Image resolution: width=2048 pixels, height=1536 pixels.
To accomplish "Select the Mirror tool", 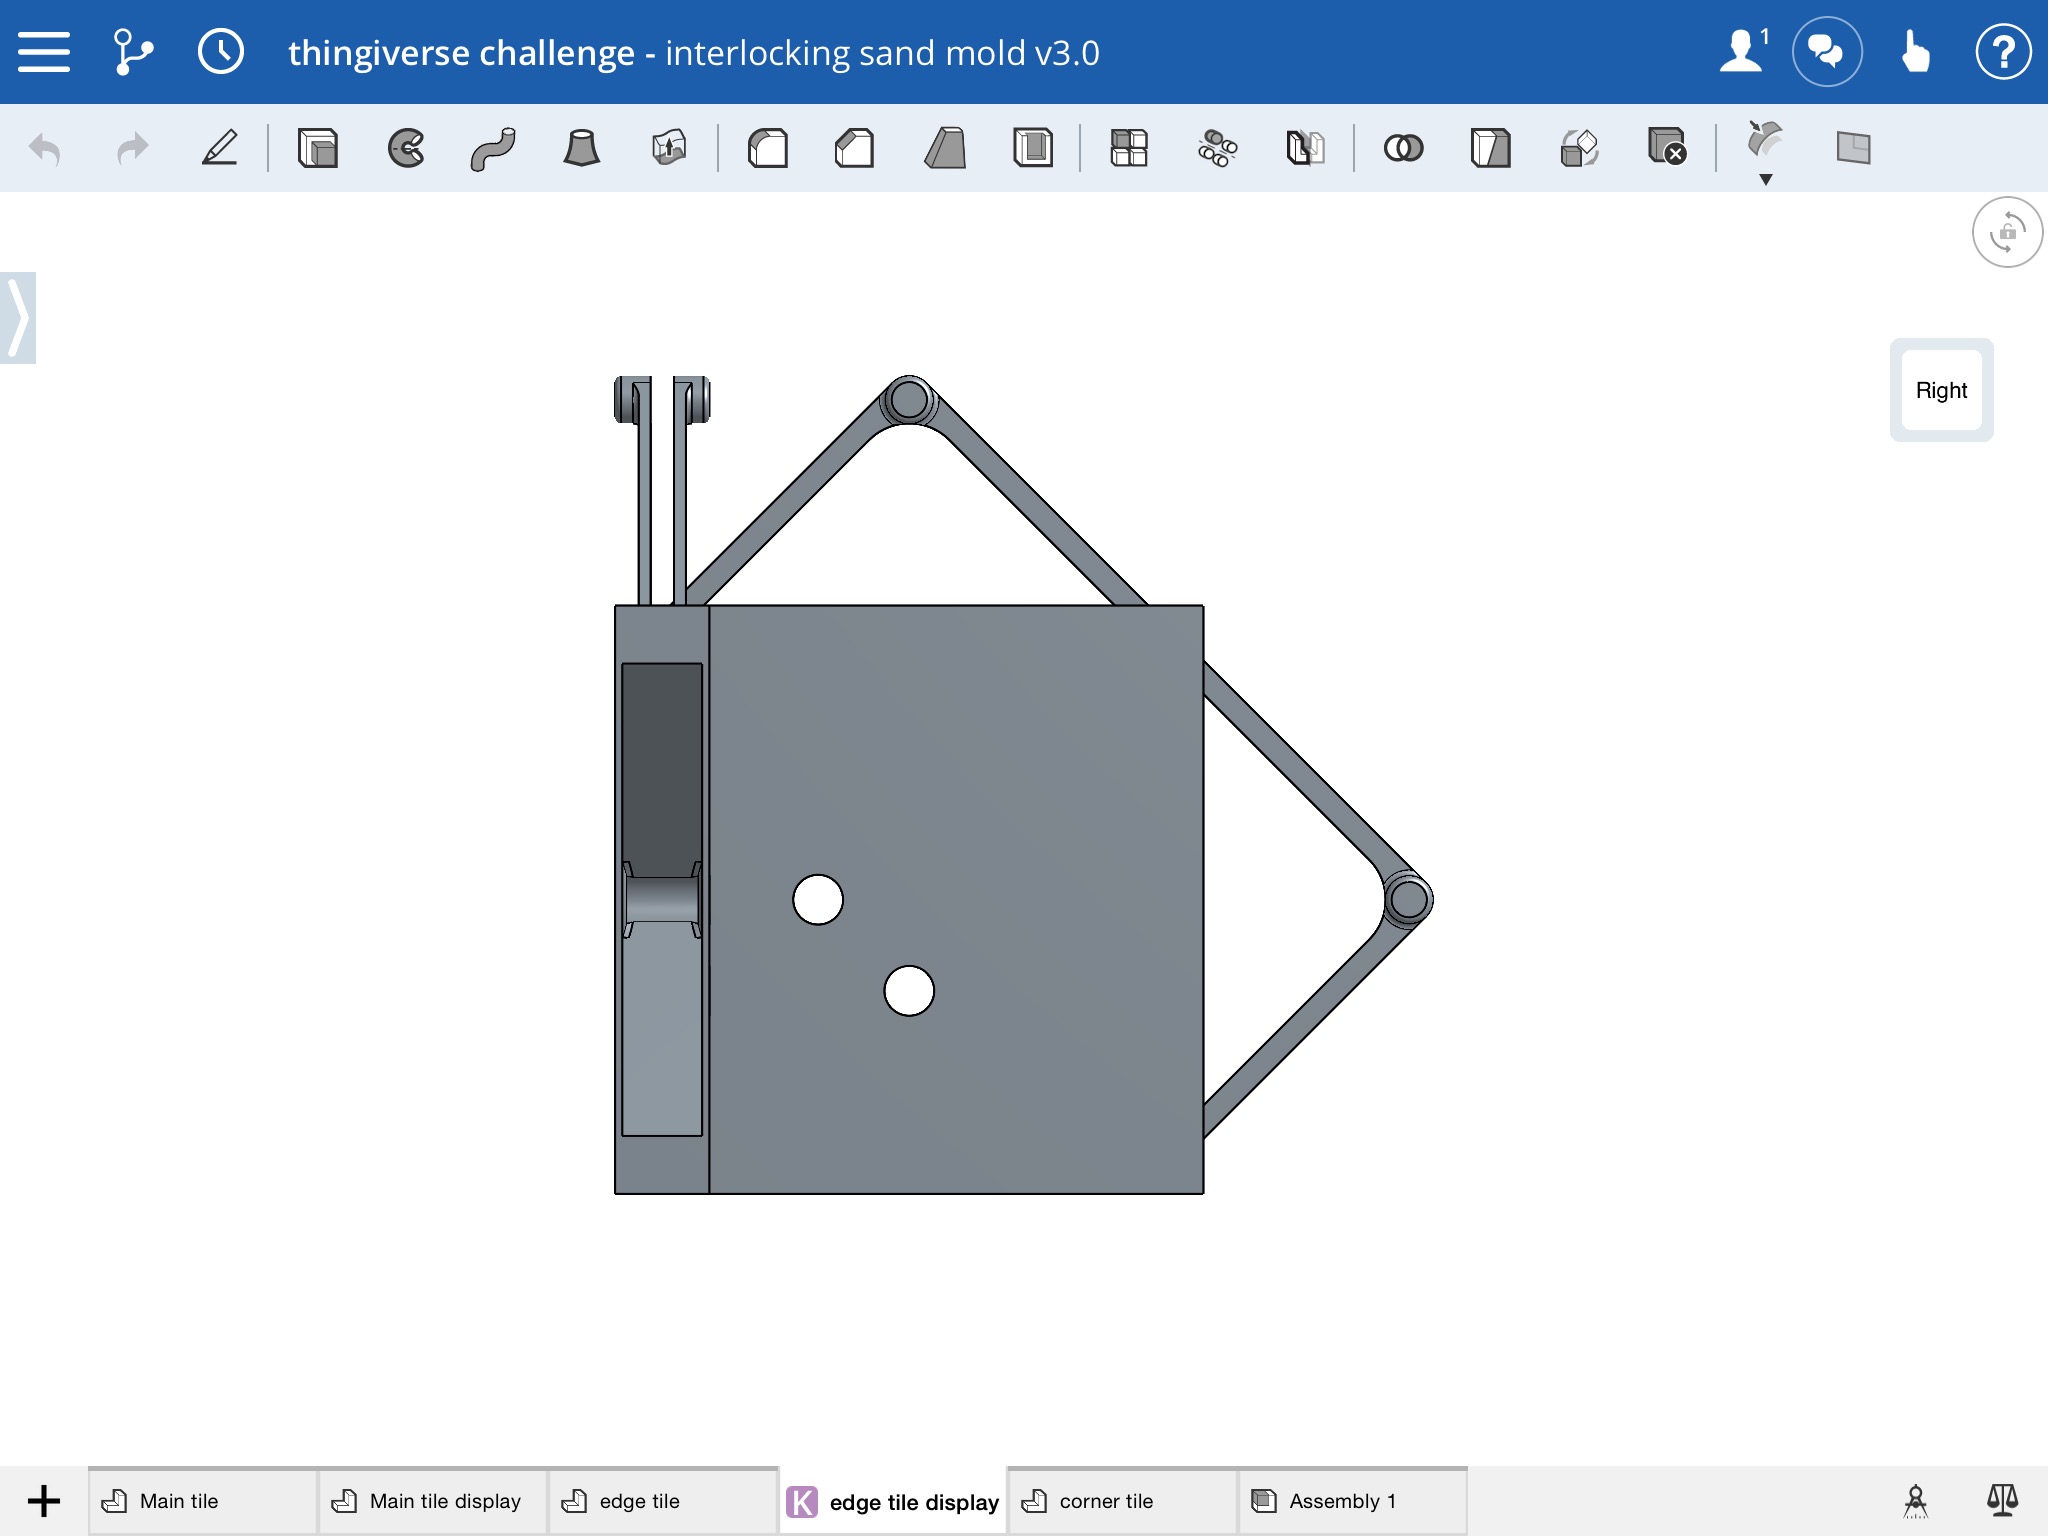I will 1305,148.
